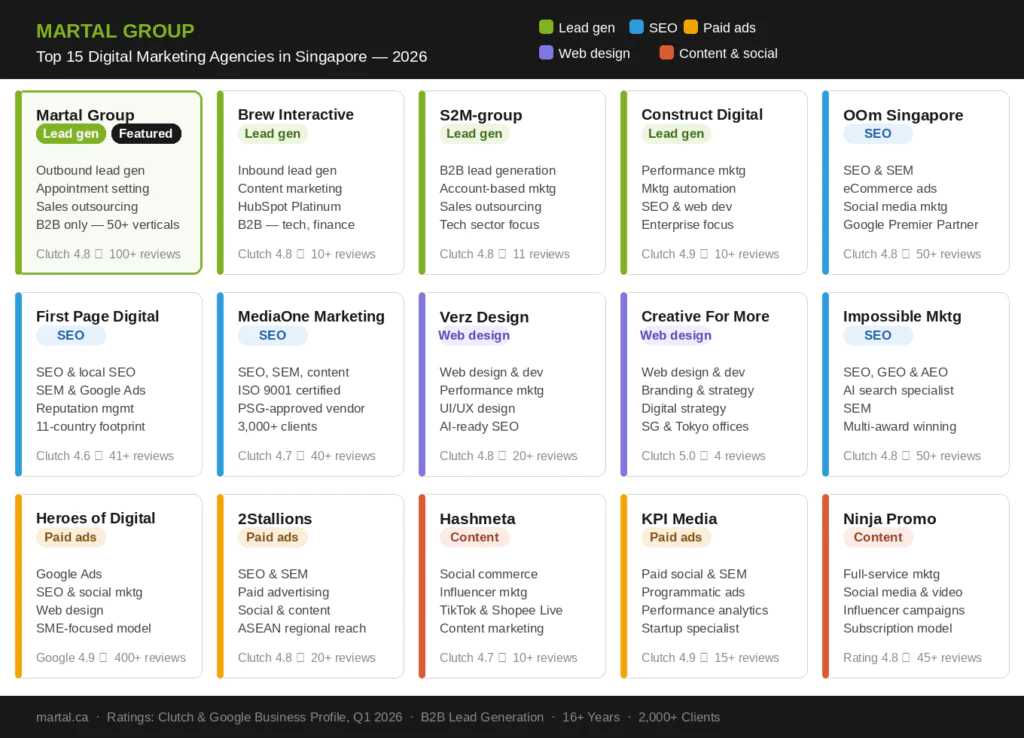This screenshot has width=1024, height=738.
Task: Click the Paid ads tag under 2Stallions
Action: tap(272, 537)
